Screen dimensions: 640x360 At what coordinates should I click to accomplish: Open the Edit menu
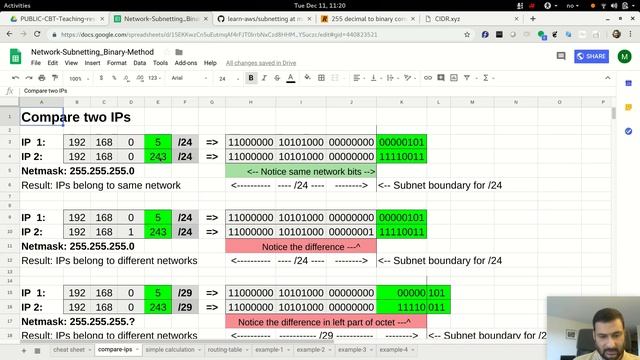pyautogui.click(x=52, y=63)
